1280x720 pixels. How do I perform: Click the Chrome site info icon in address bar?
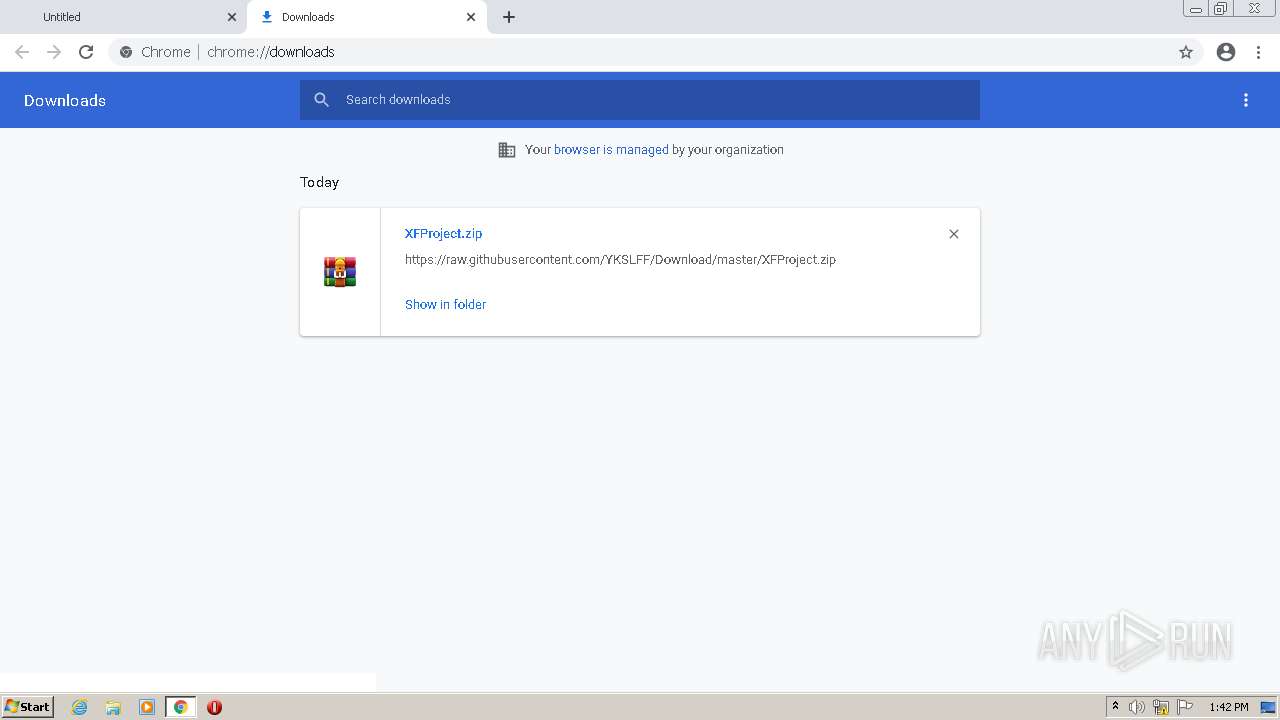[x=126, y=52]
